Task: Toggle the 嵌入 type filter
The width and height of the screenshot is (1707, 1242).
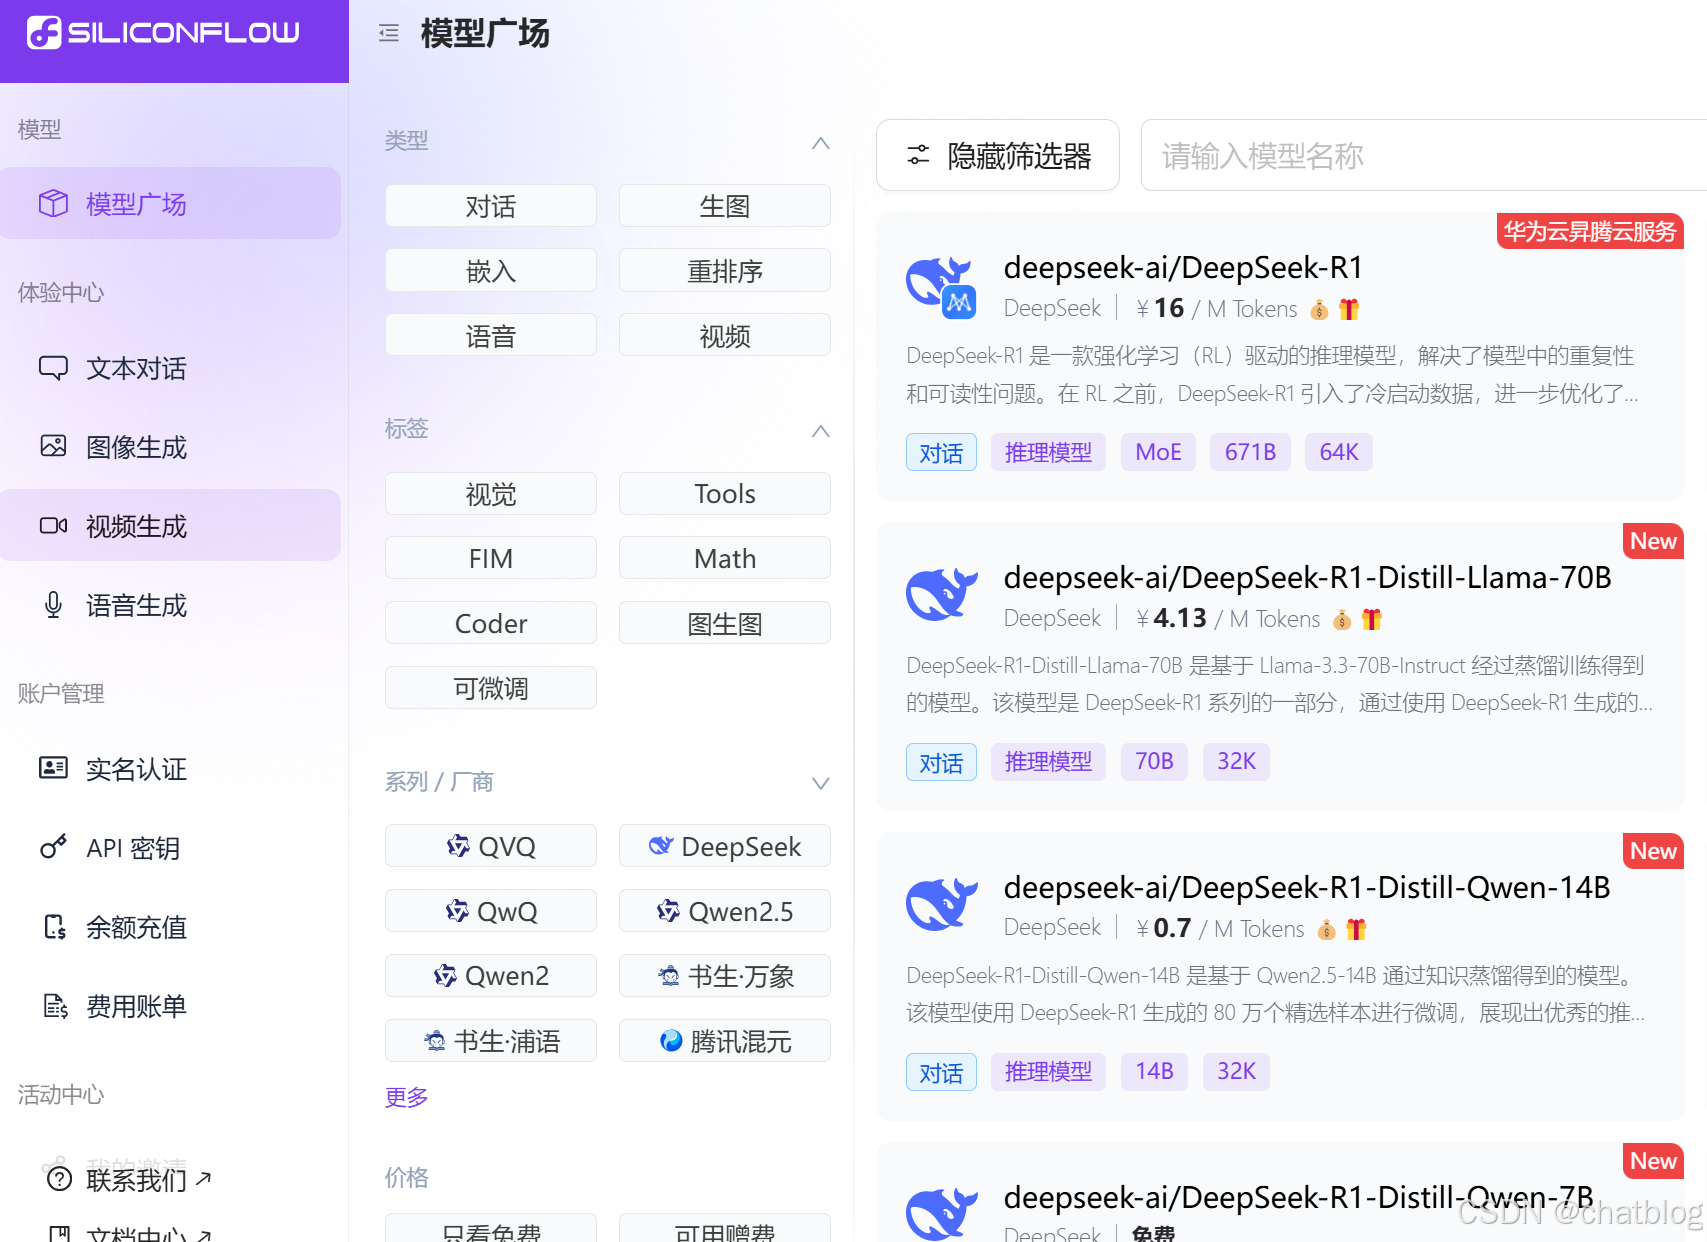Action: [x=491, y=271]
